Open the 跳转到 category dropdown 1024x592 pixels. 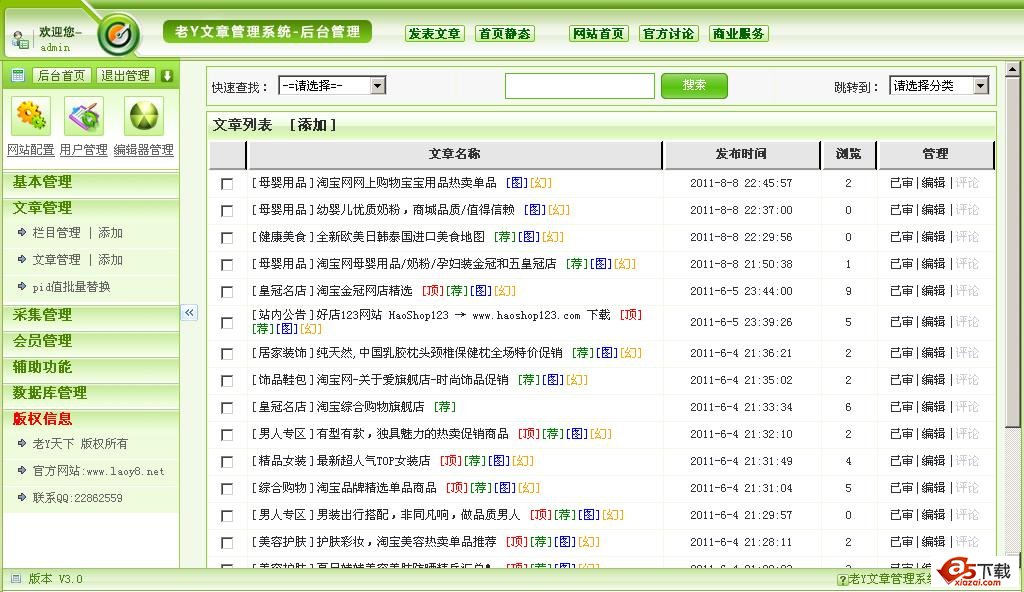[938, 86]
